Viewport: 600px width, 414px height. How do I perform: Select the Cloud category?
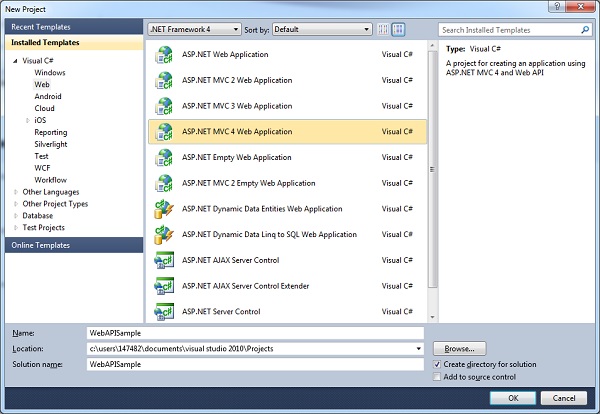tap(44, 108)
